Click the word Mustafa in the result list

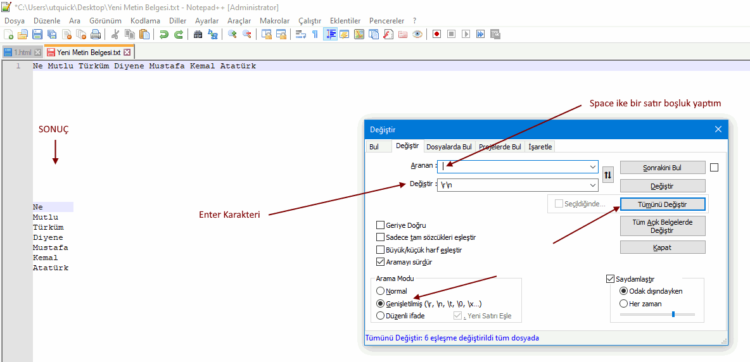coord(50,247)
